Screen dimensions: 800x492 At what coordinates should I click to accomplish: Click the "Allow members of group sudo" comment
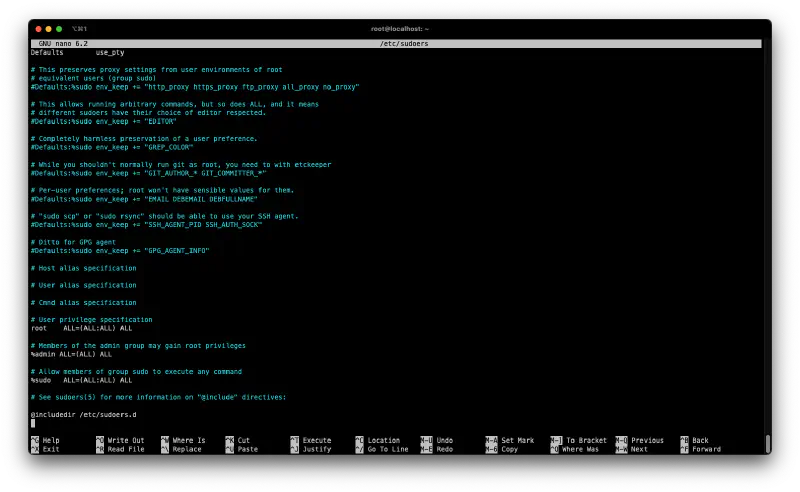coord(136,372)
